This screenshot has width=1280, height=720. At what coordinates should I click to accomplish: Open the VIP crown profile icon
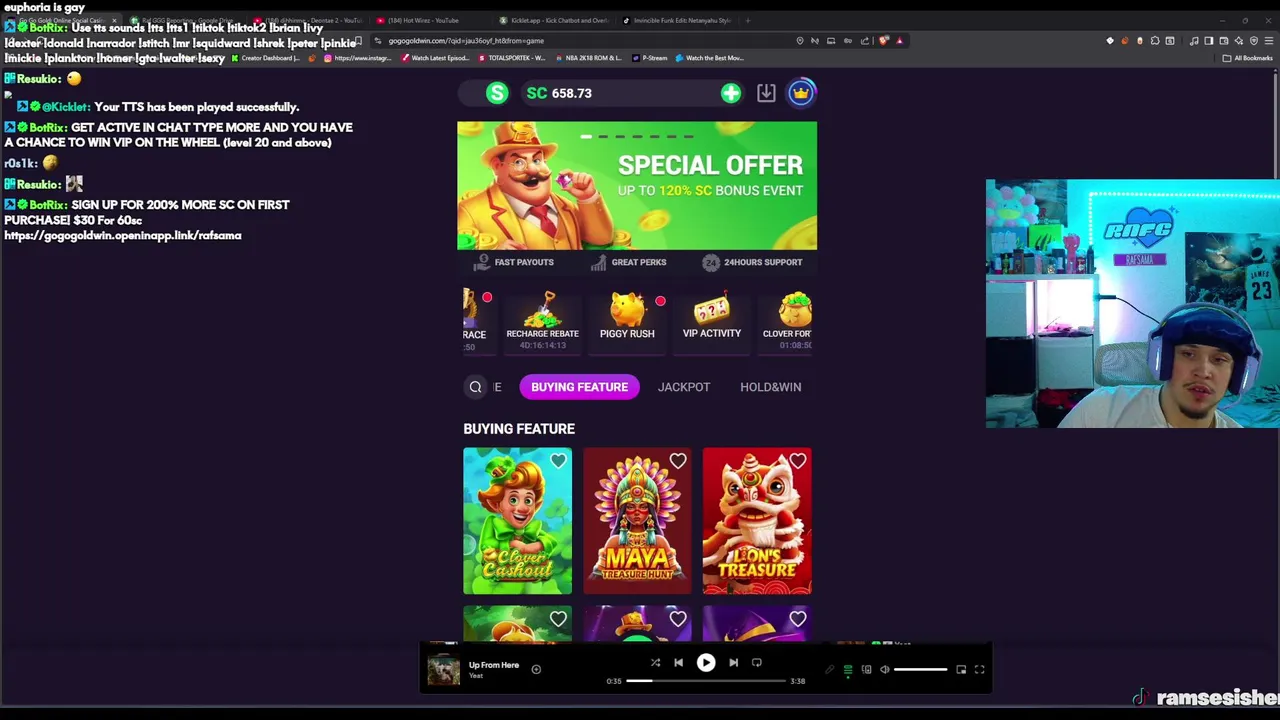click(x=801, y=93)
